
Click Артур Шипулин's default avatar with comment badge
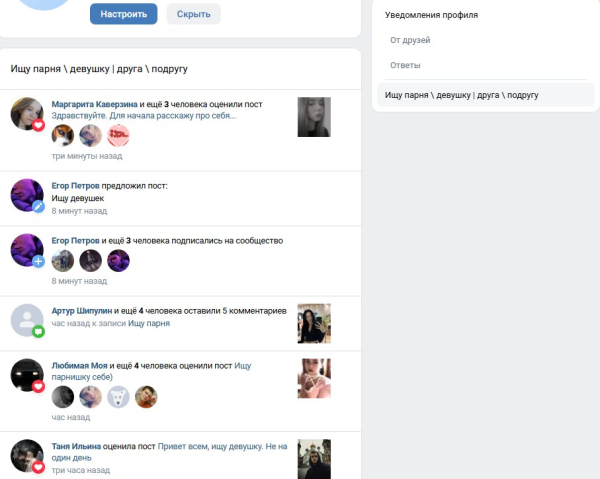pos(27,320)
